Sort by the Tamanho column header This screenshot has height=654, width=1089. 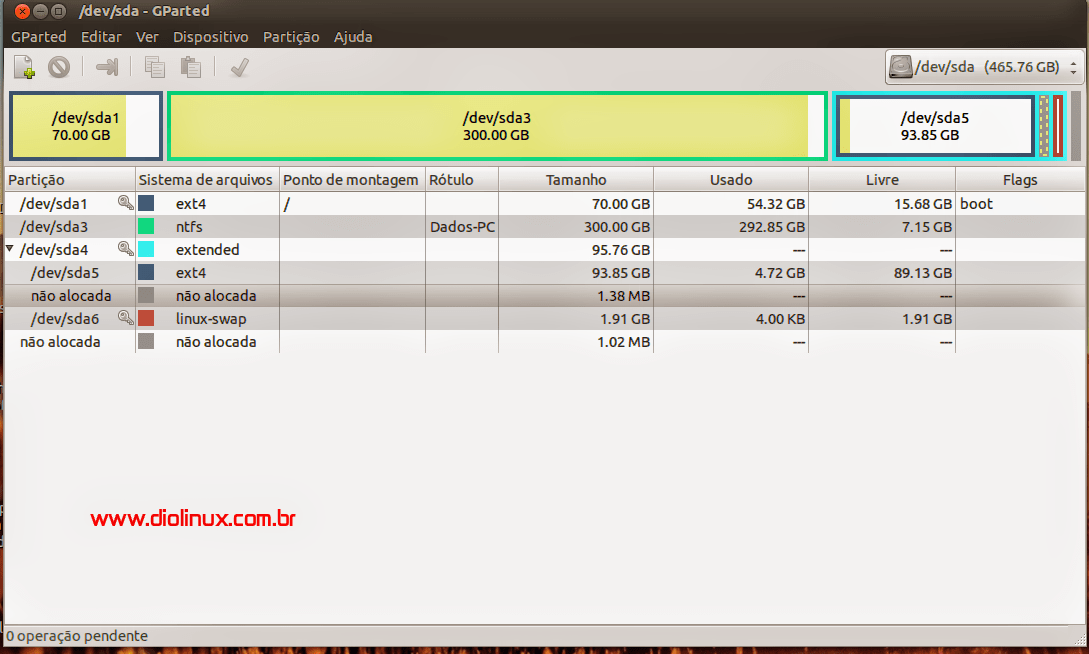(x=575, y=180)
